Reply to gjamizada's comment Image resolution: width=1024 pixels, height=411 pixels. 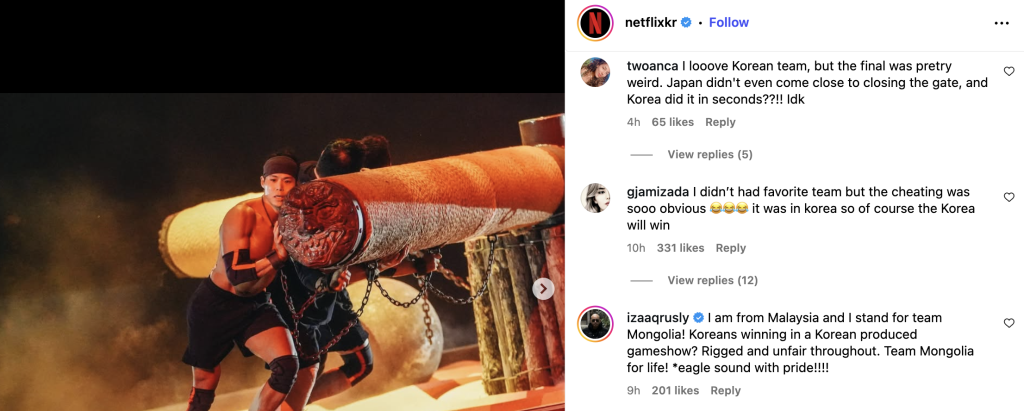731,248
